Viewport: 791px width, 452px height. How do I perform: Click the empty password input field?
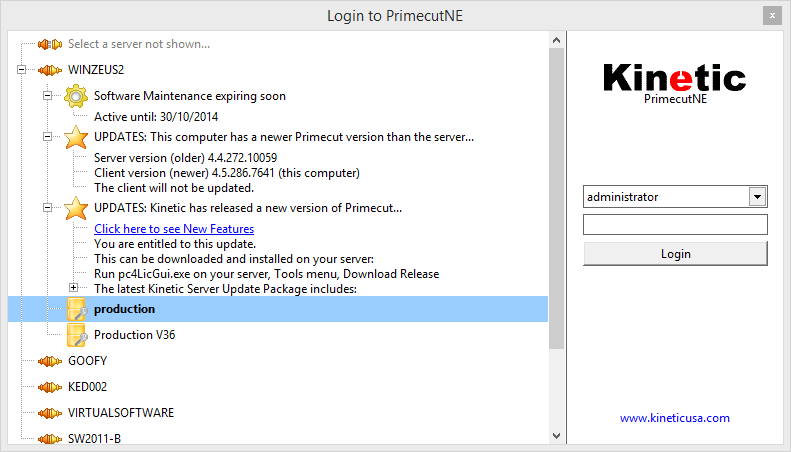(675, 224)
